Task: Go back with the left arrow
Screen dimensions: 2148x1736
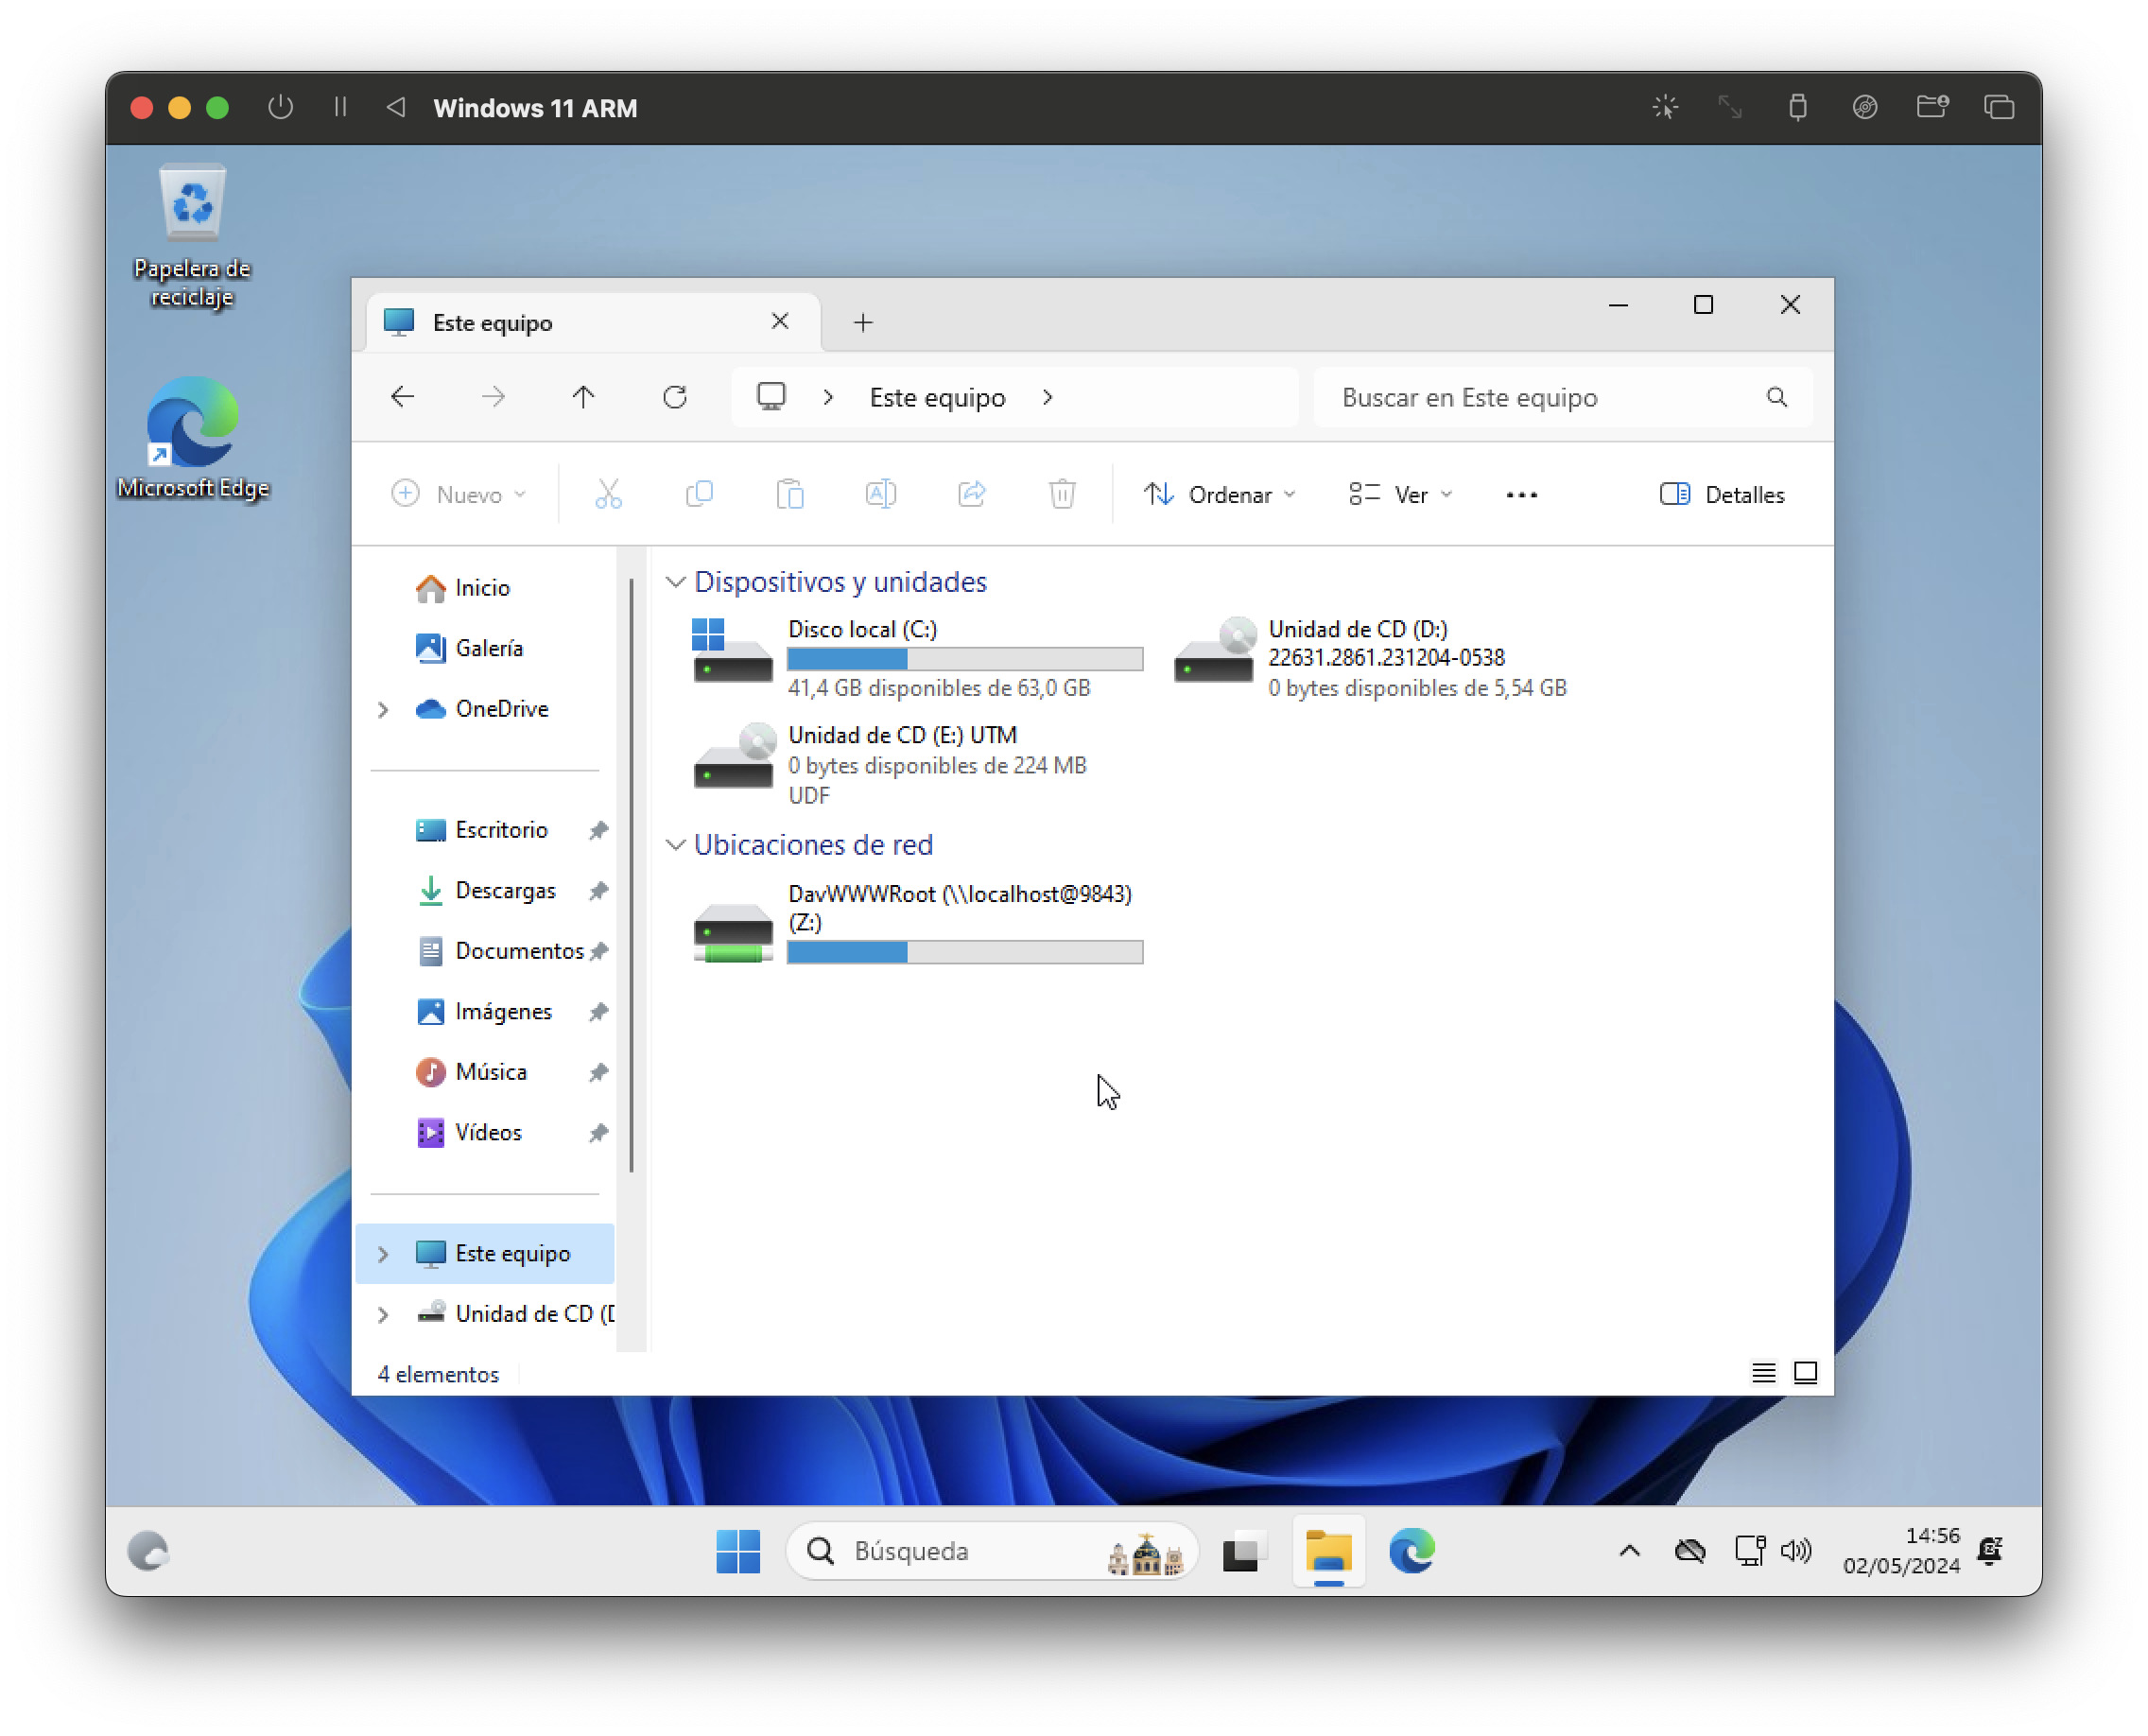Action: point(402,397)
